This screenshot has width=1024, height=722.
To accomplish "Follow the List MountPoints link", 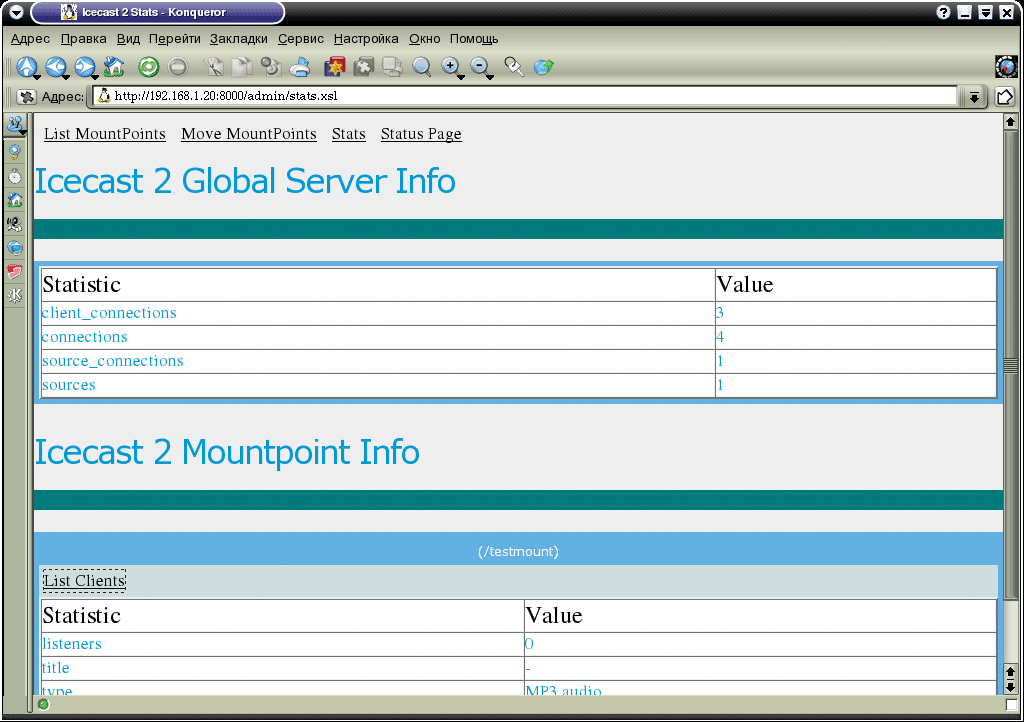I will point(104,134).
